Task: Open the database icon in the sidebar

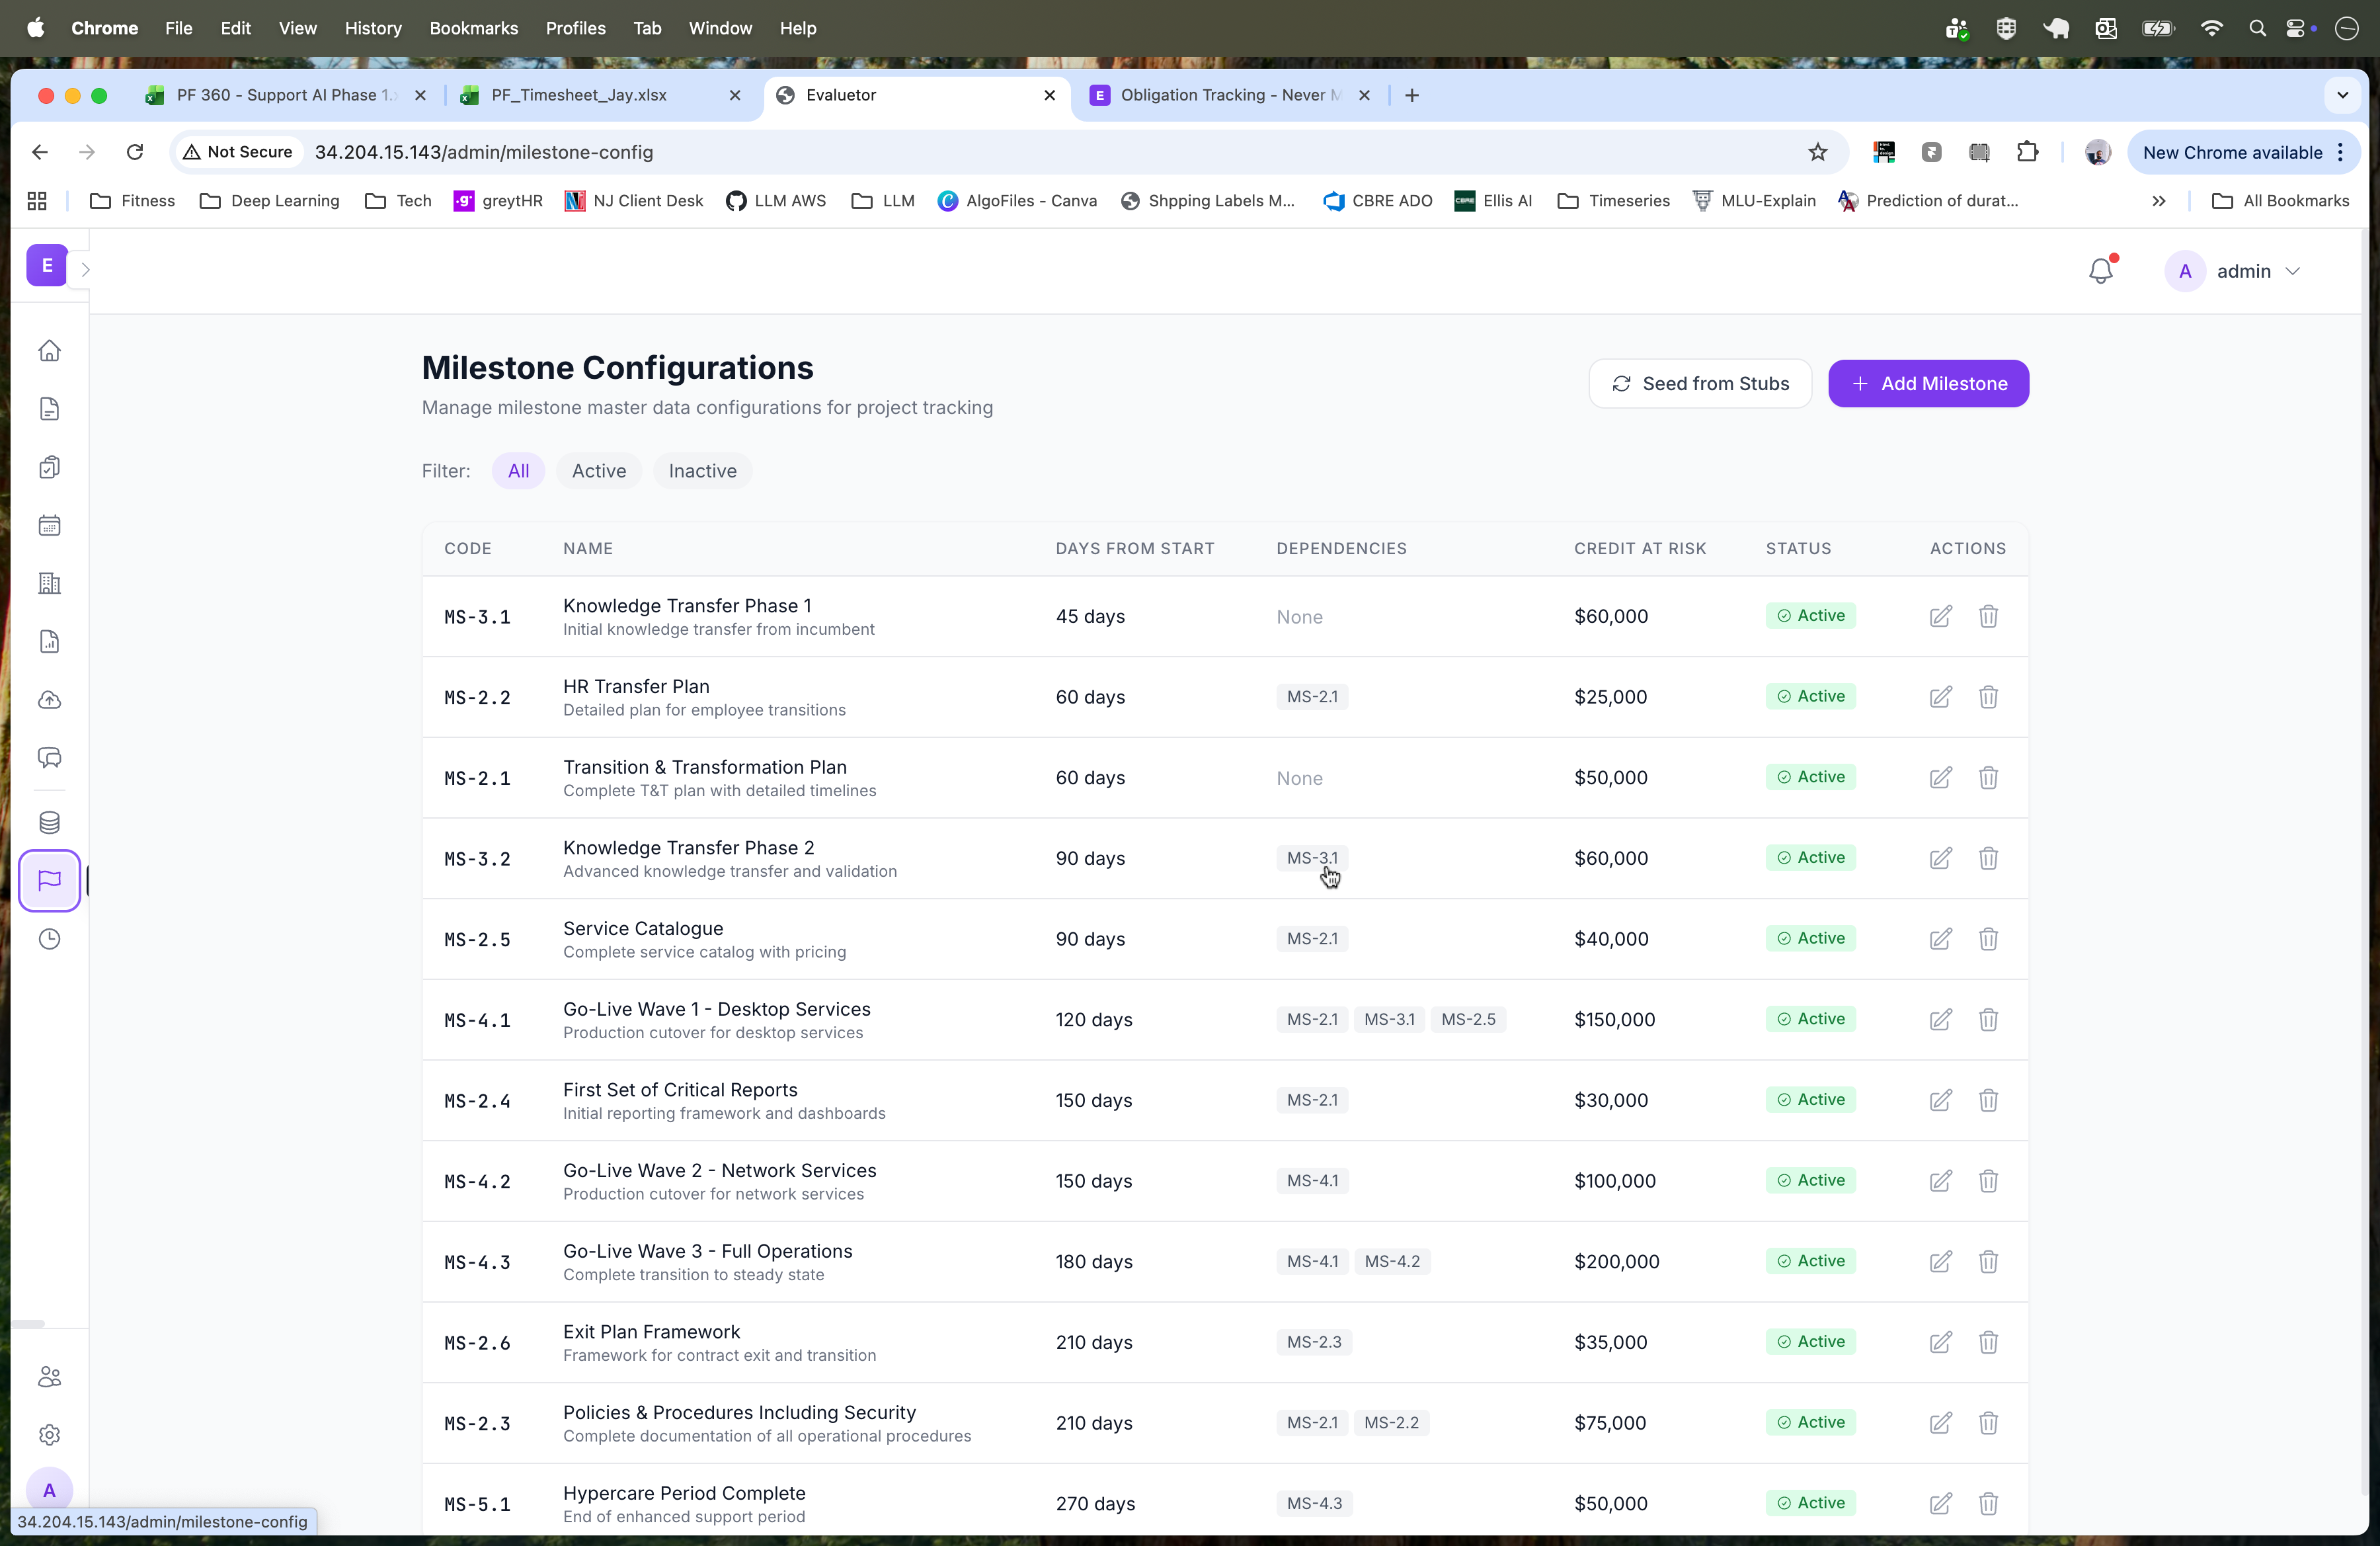Action: tap(49, 822)
